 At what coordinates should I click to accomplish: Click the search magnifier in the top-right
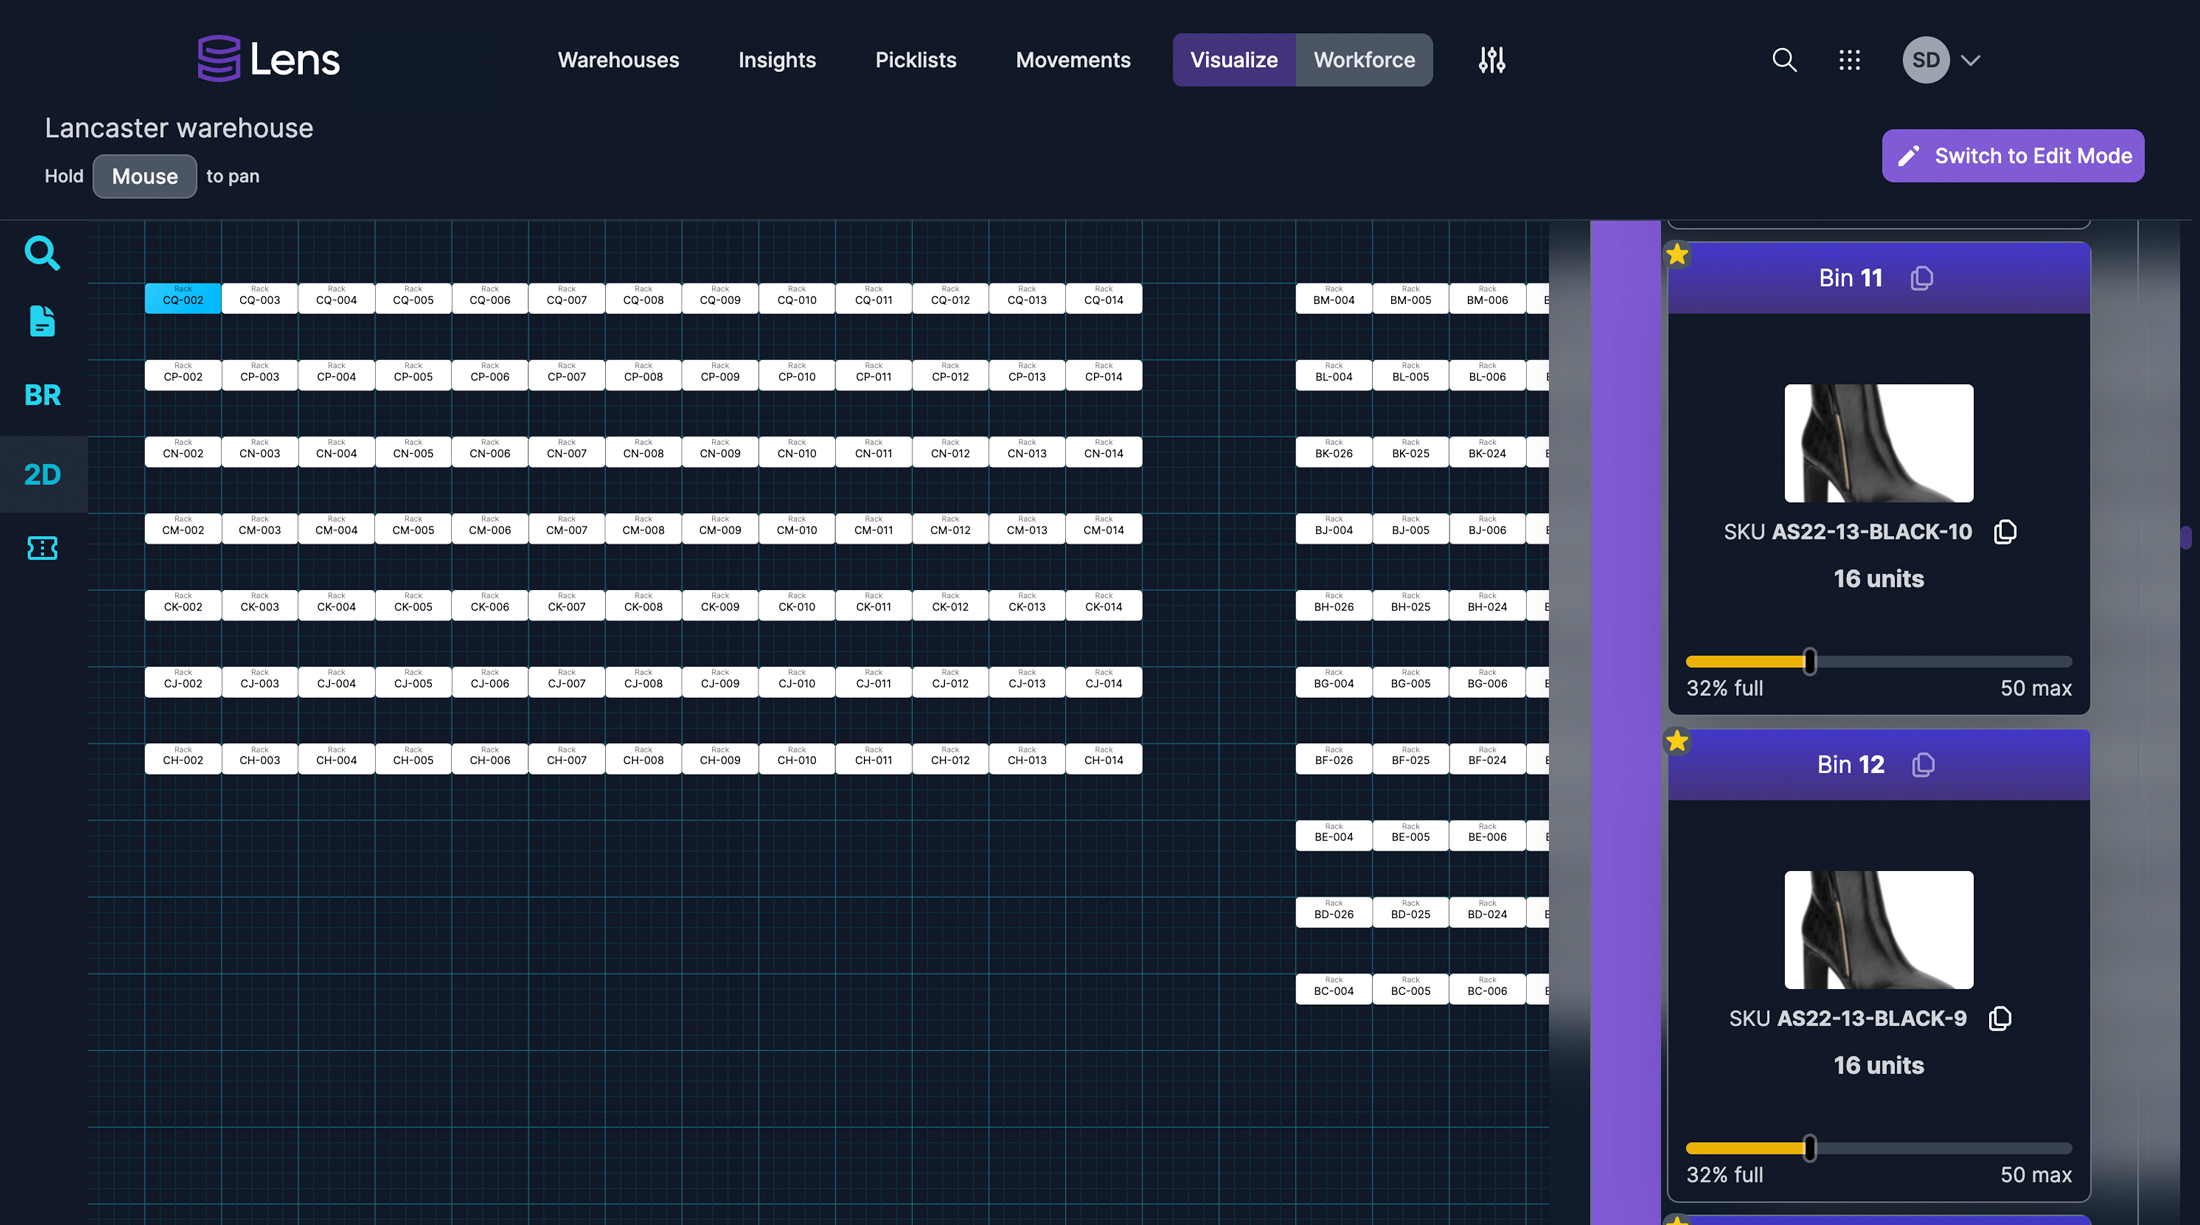[x=1784, y=60]
